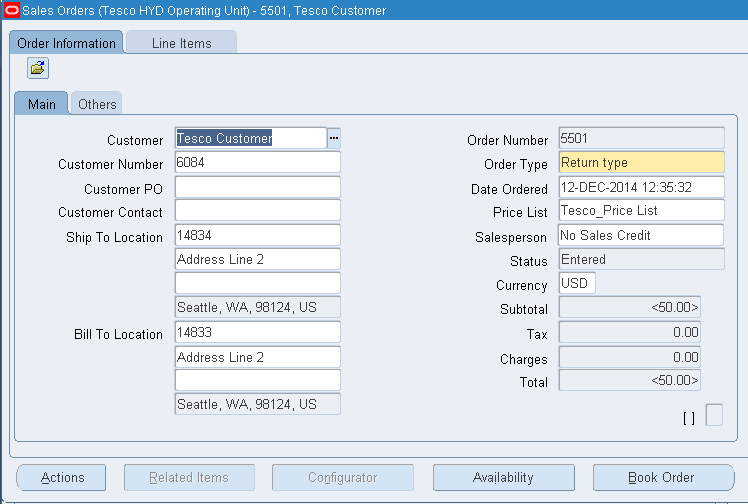
Task: Click Ship To Seattle, WA address field
Action: [x=258, y=307]
